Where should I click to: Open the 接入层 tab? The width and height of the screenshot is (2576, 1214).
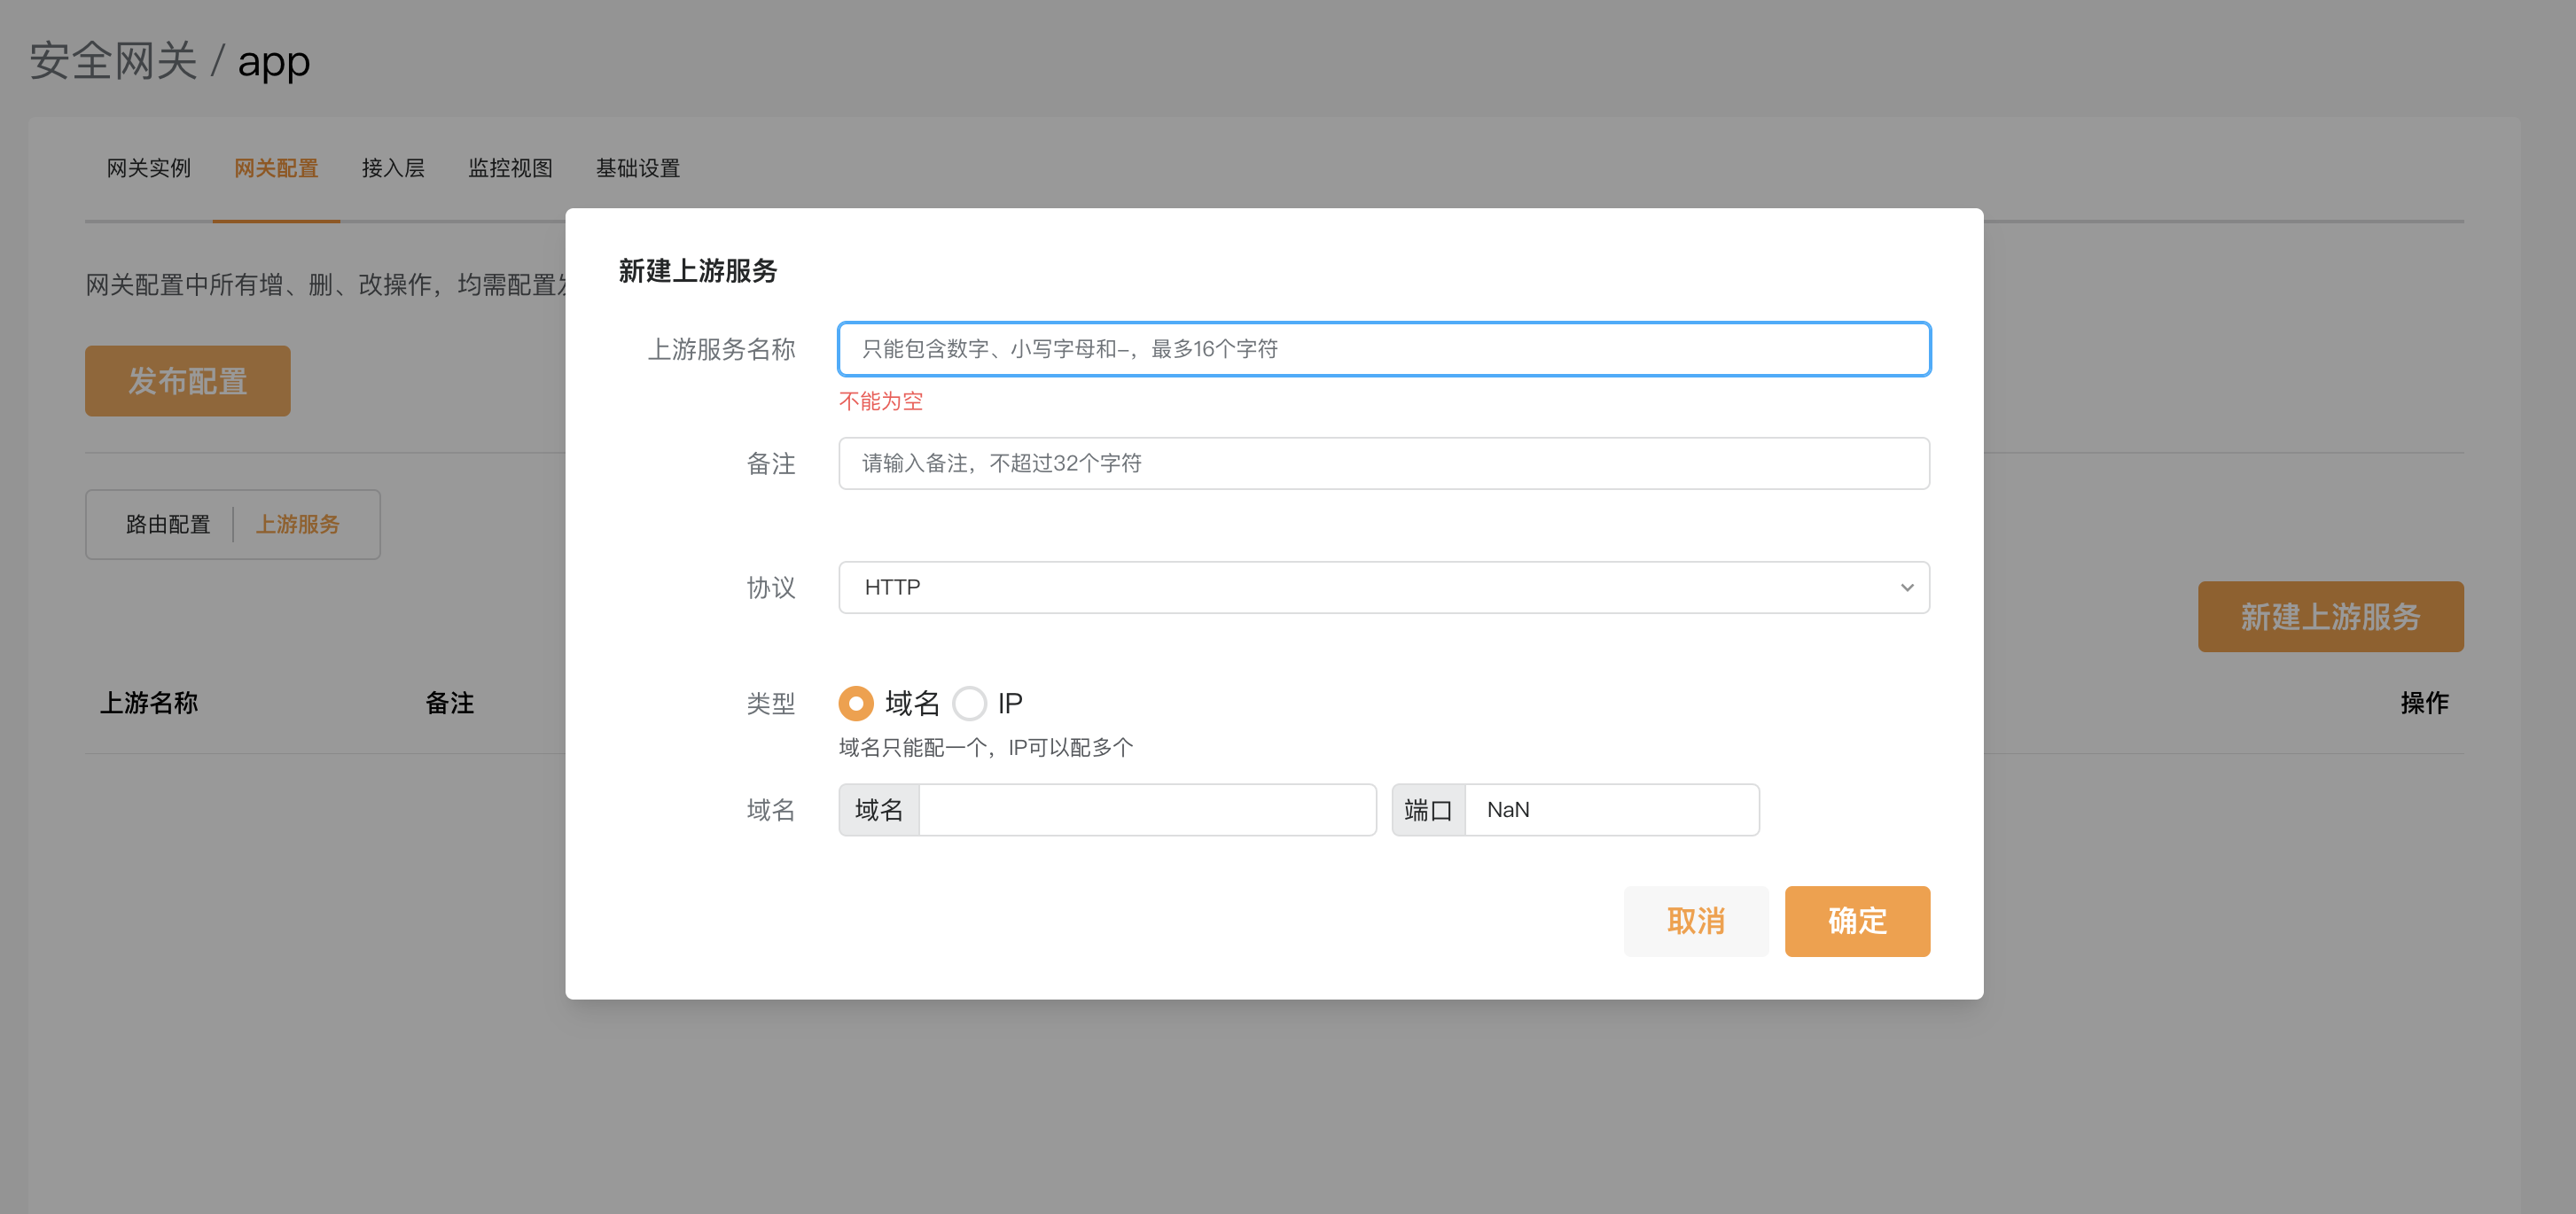[x=393, y=168]
